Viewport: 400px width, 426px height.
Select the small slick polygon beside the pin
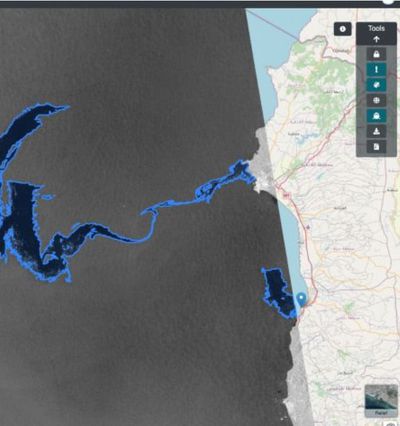click(277, 292)
